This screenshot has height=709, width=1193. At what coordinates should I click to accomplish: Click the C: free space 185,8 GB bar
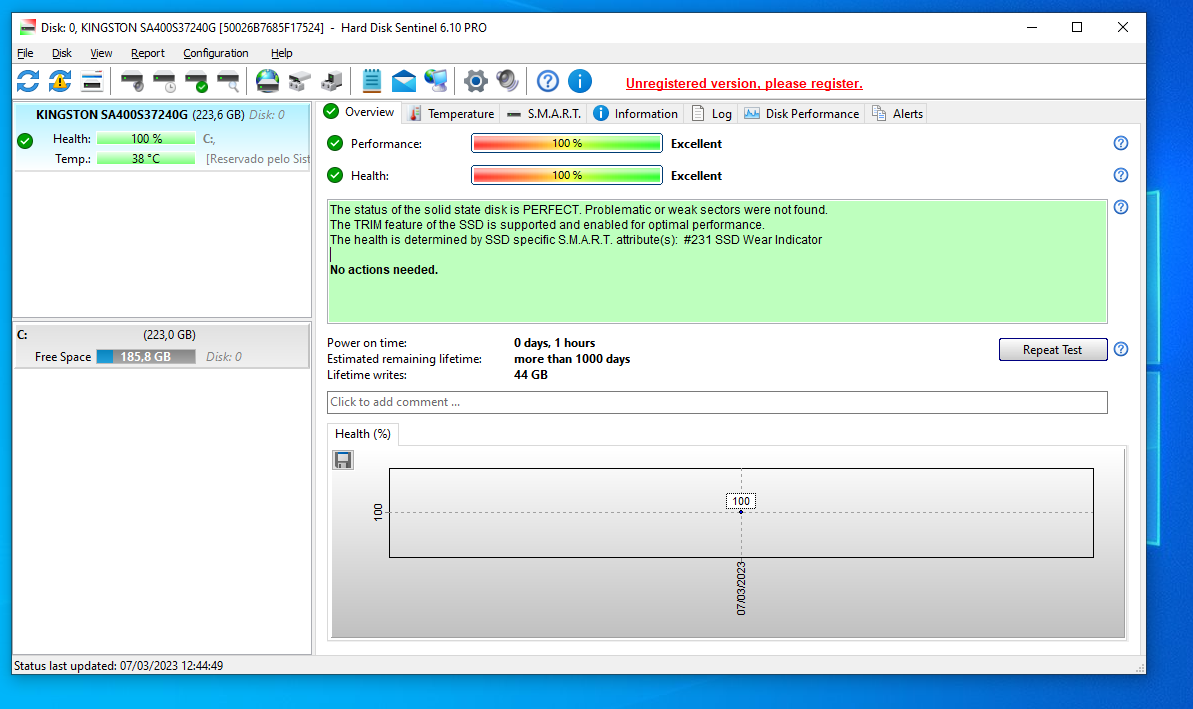pyautogui.click(x=146, y=357)
